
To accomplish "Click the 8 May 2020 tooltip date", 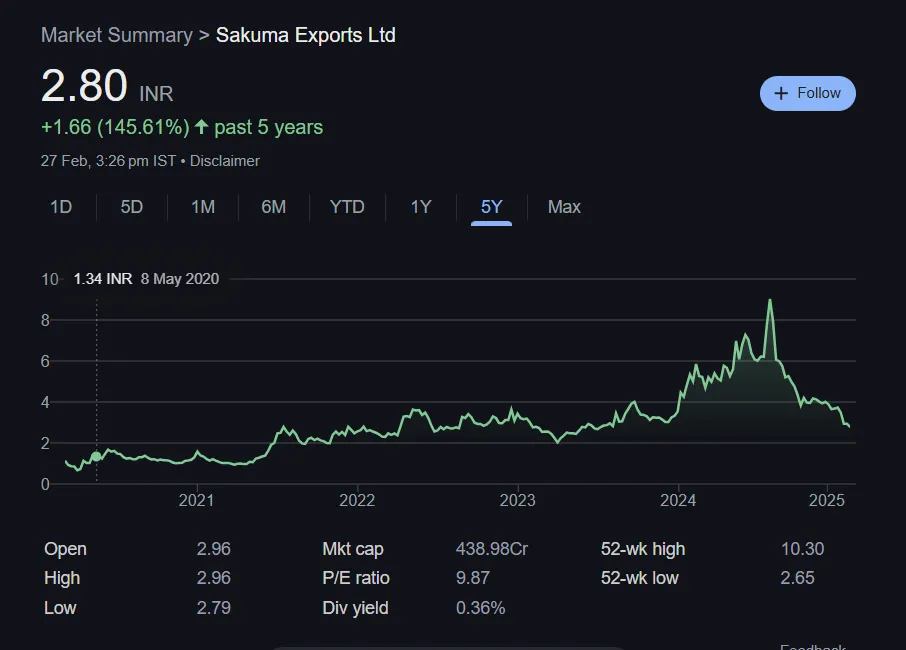I will pos(180,278).
